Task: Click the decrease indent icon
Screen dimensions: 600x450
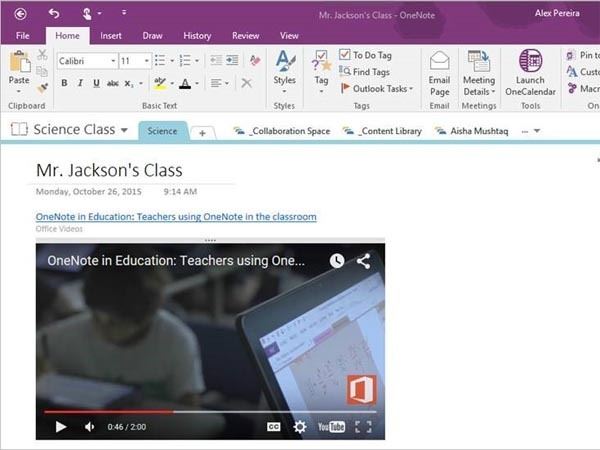Action: tap(216, 60)
